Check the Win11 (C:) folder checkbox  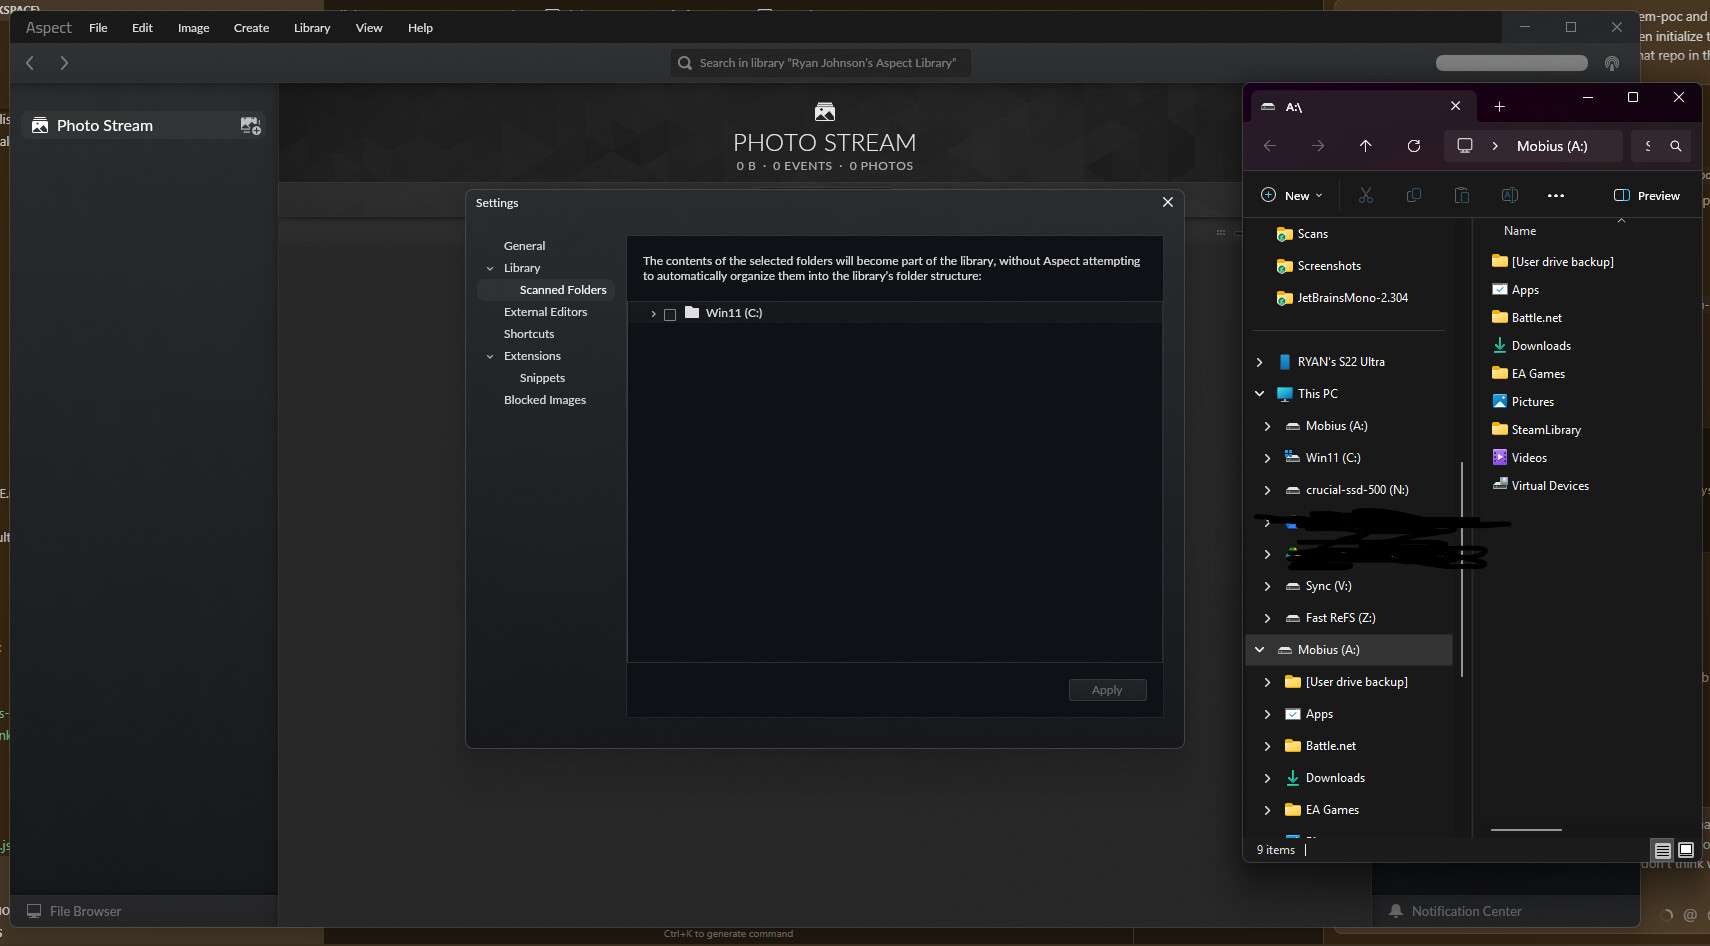point(670,314)
